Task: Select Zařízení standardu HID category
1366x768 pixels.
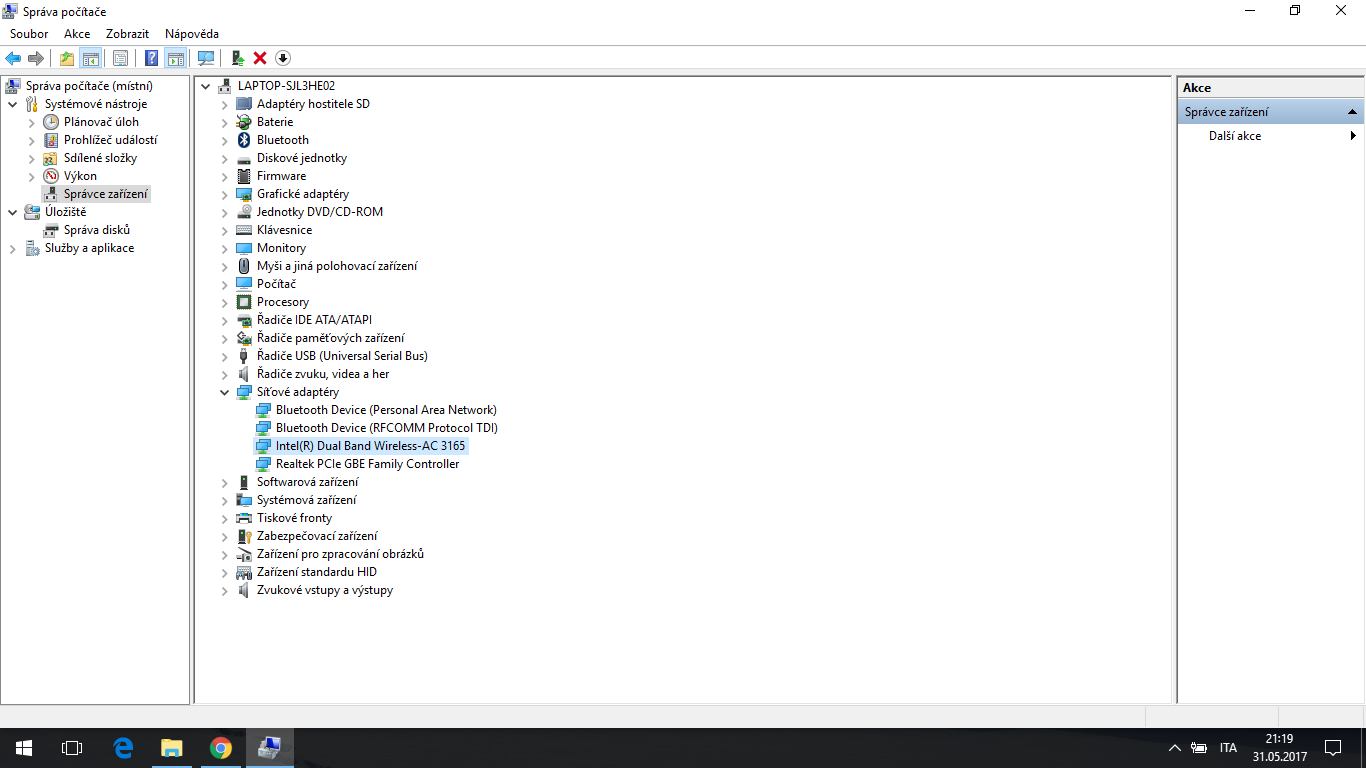Action: click(x=317, y=572)
